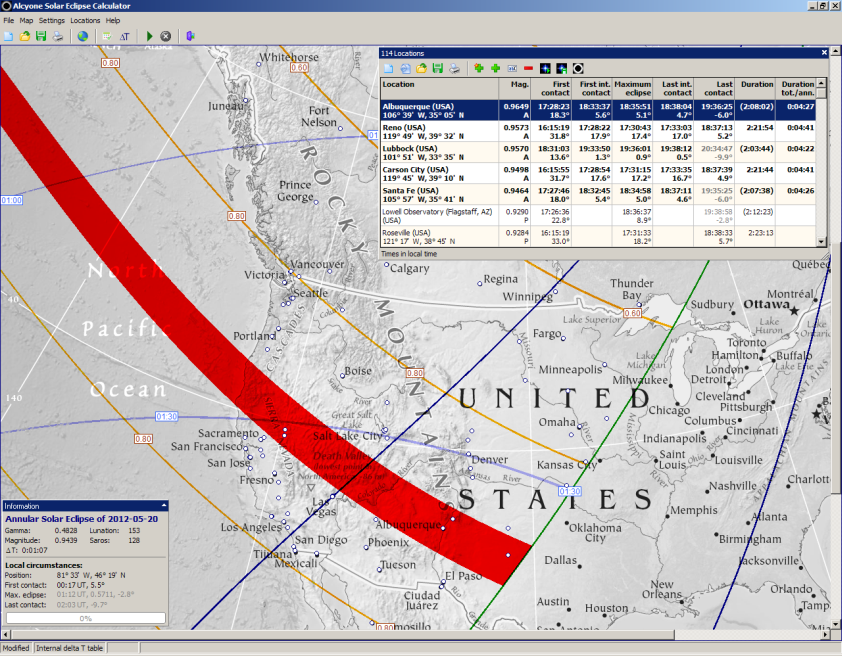
Task: Click the abc label icon in Locations panel
Action: [512, 68]
